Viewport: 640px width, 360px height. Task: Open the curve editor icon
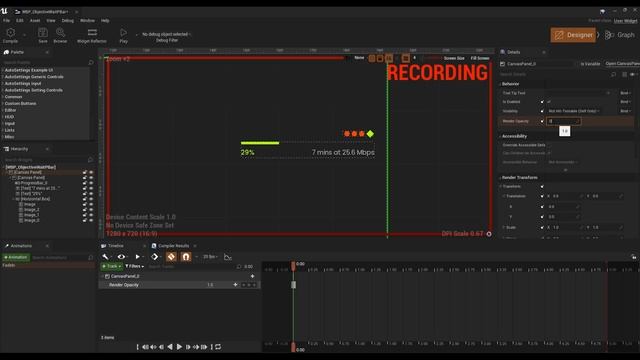(228, 257)
